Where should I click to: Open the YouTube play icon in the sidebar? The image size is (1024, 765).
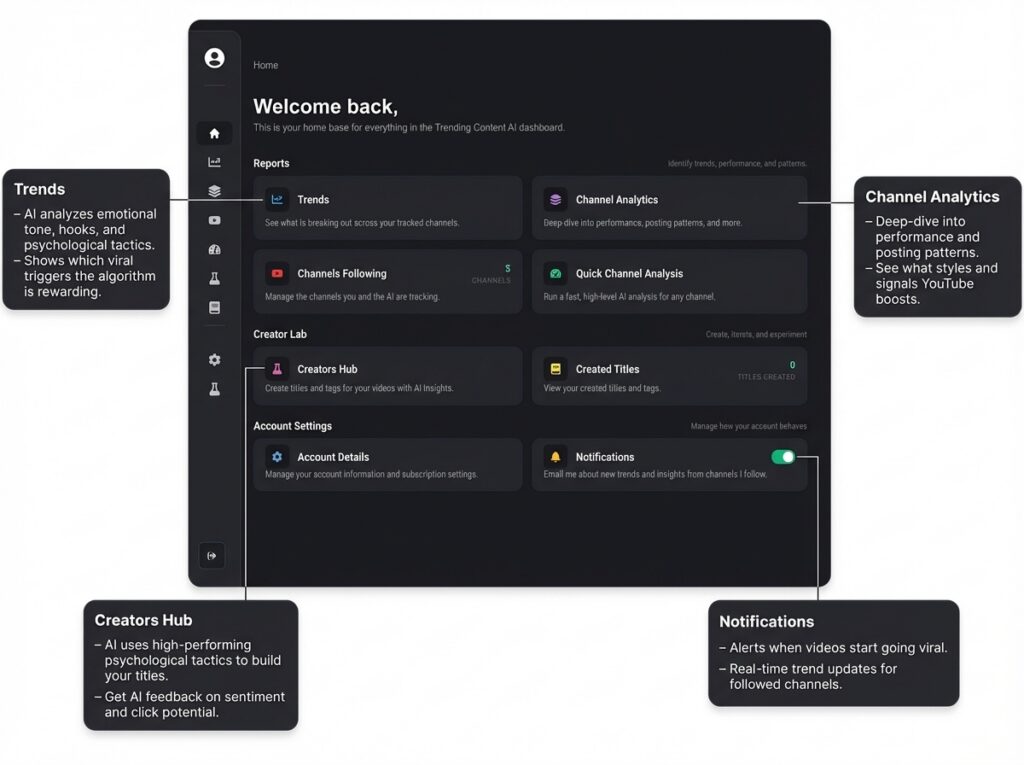coord(214,220)
